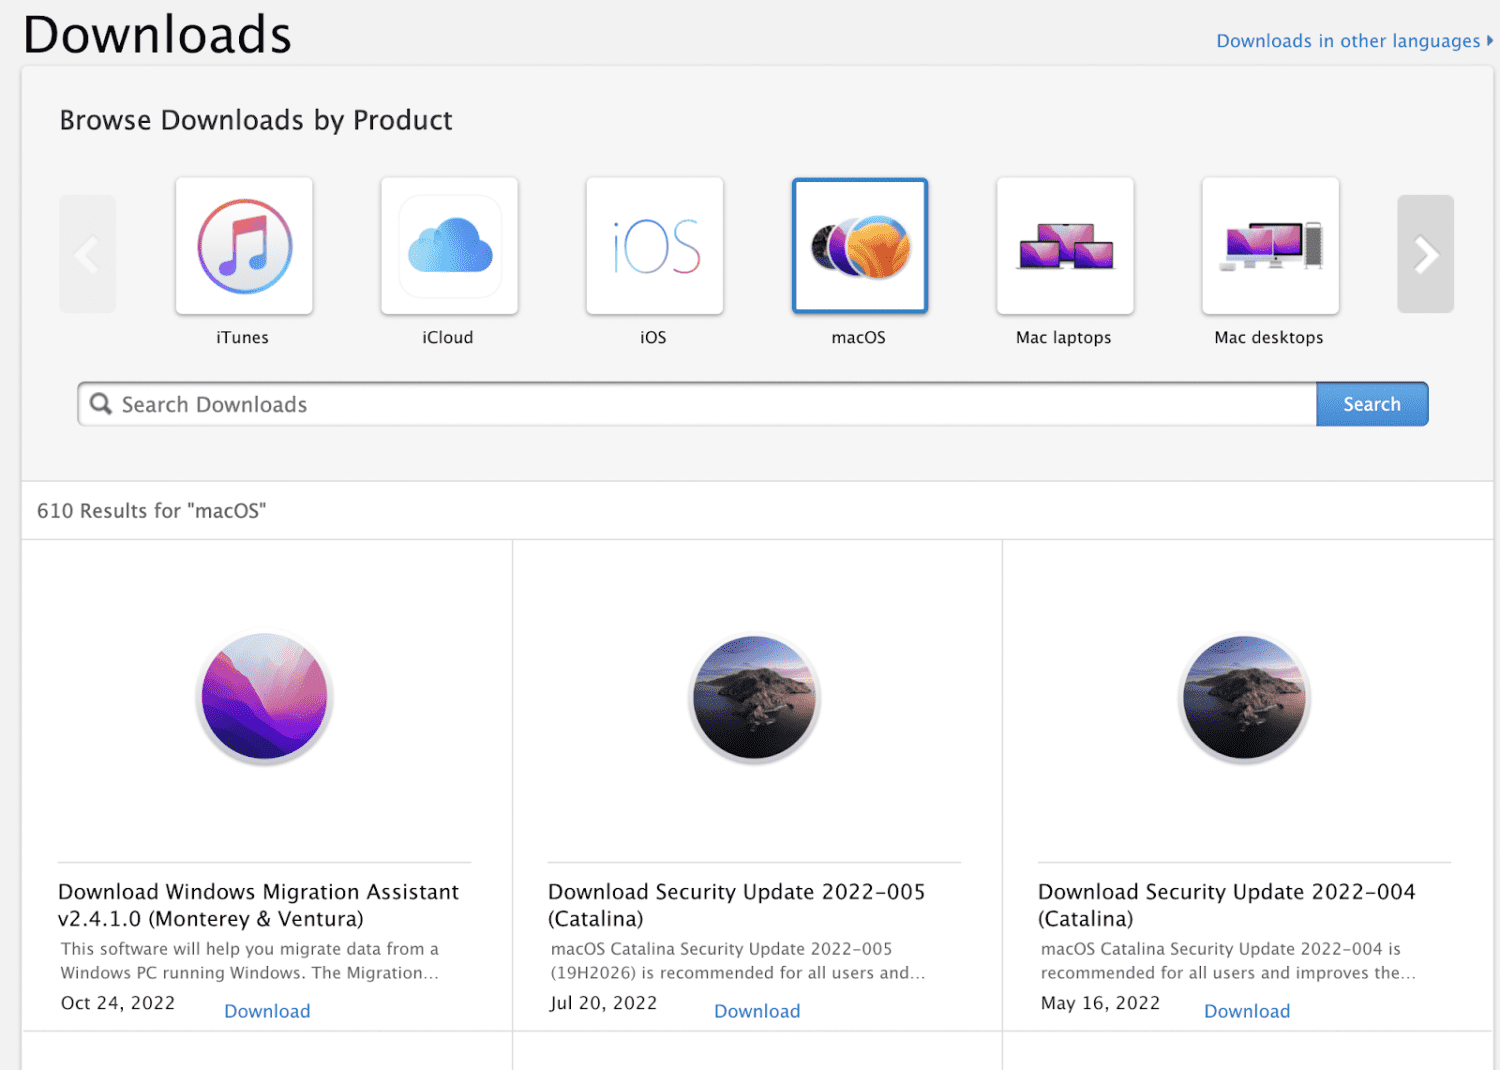Click Catalina image for Security Update 2022-004

pyautogui.click(x=1245, y=698)
